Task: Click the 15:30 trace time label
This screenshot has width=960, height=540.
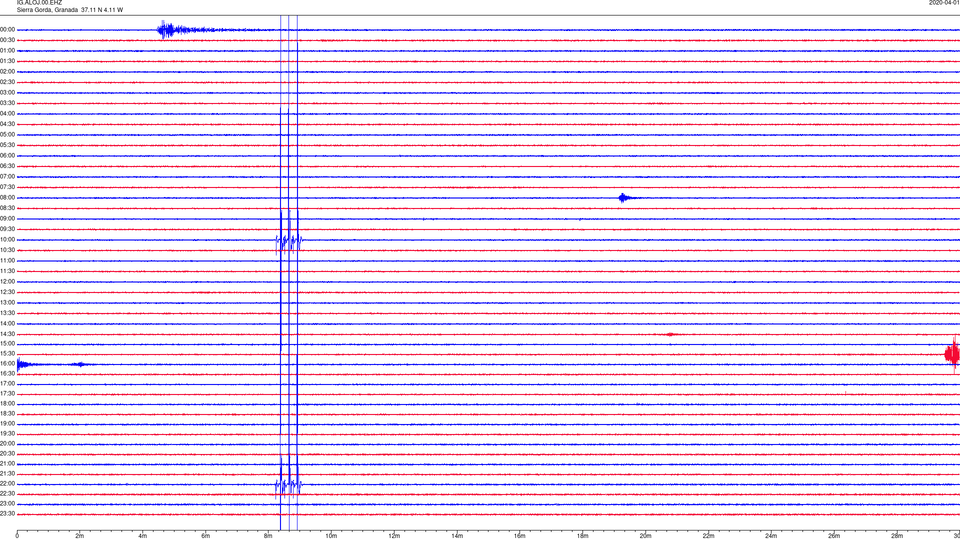Action: pyautogui.click(x=7, y=353)
